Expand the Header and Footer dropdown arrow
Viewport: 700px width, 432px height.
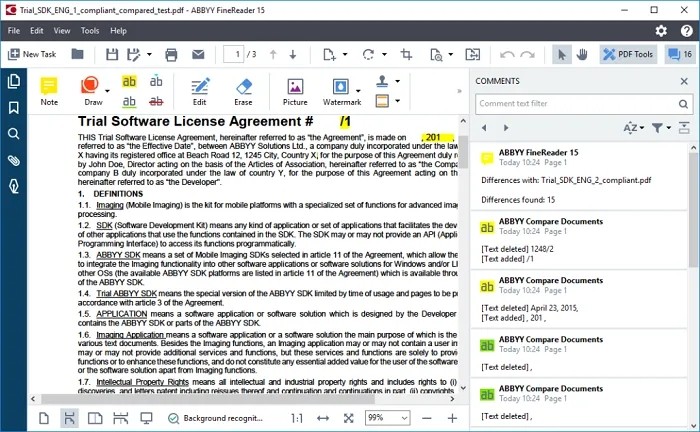tap(397, 101)
